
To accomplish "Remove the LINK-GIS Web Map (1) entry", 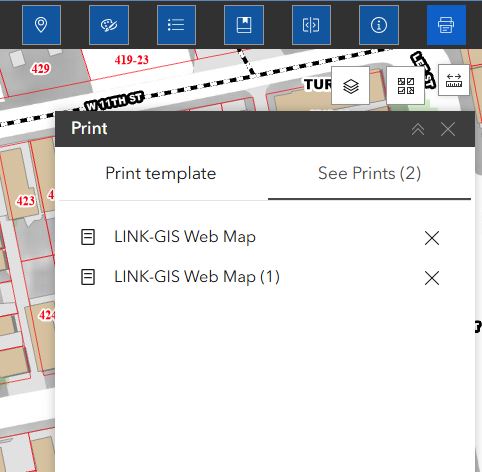I will [x=432, y=278].
